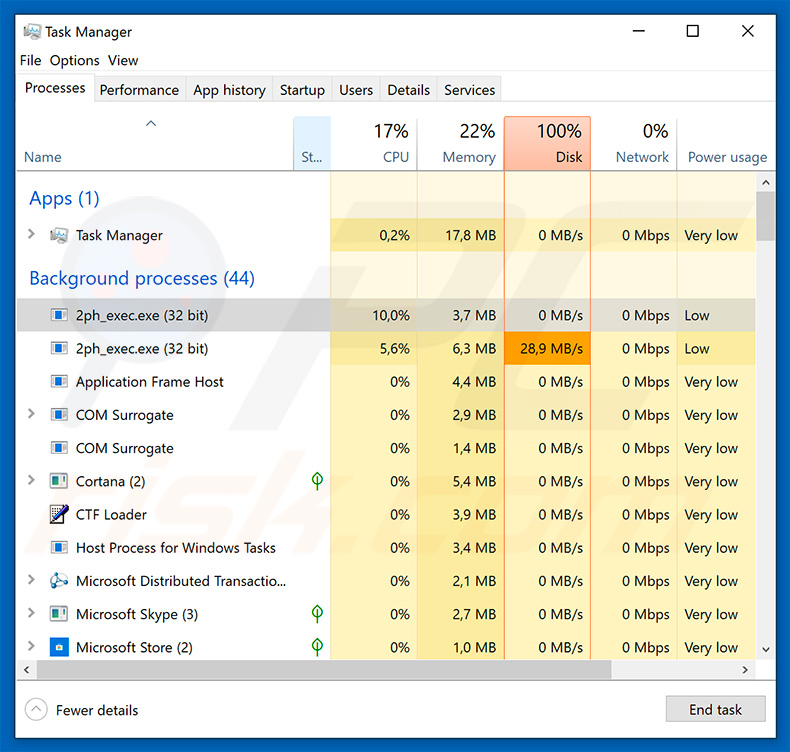Sort by the 22% Memory column header
This screenshot has width=790, height=752.
(x=460, y=144)
